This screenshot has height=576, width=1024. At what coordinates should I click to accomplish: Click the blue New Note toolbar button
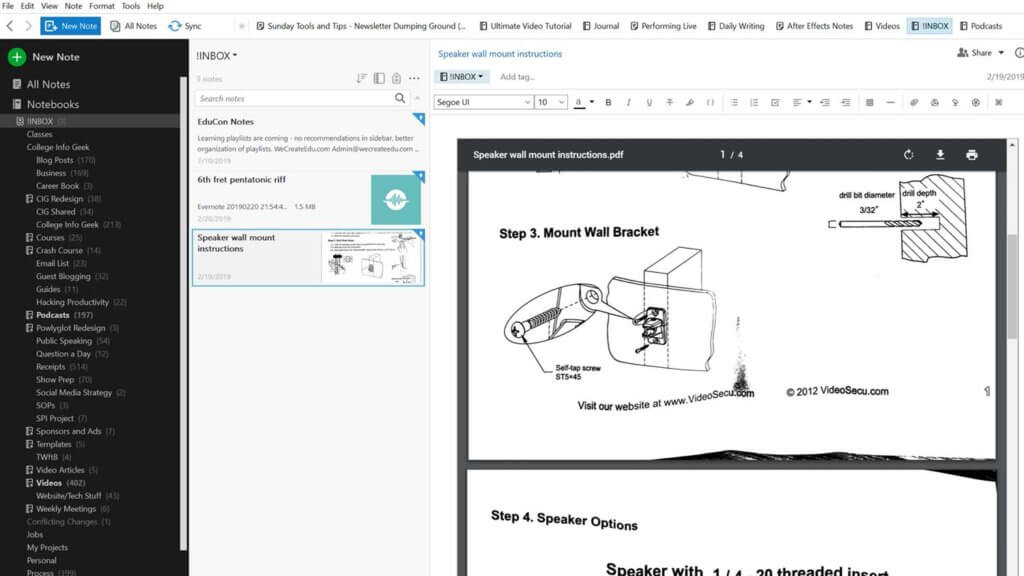(x=71, y=26)
